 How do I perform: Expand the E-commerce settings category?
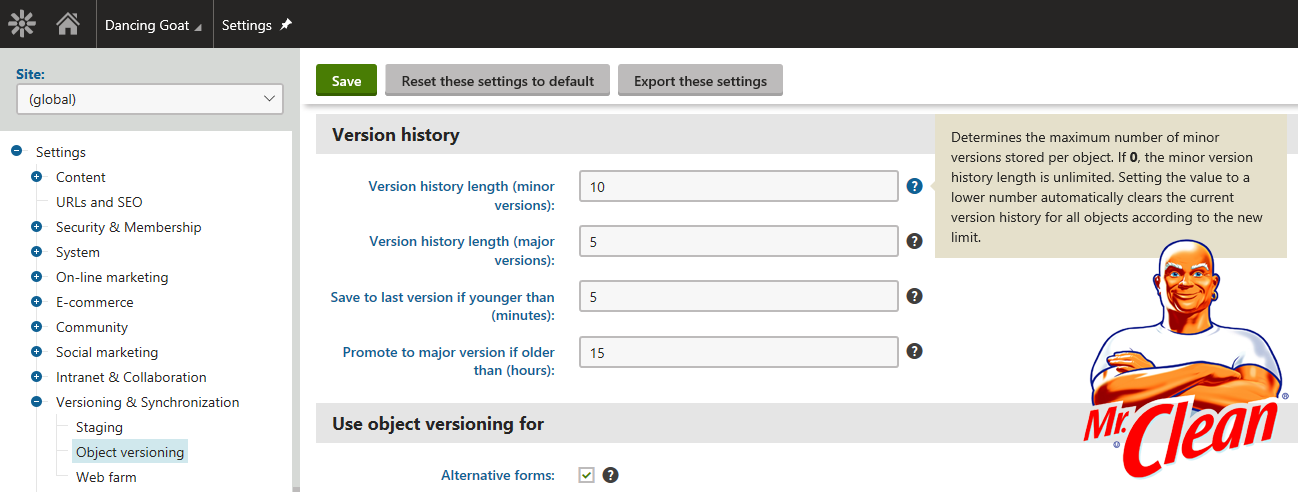pyautogui.click(x=37, y=302)
